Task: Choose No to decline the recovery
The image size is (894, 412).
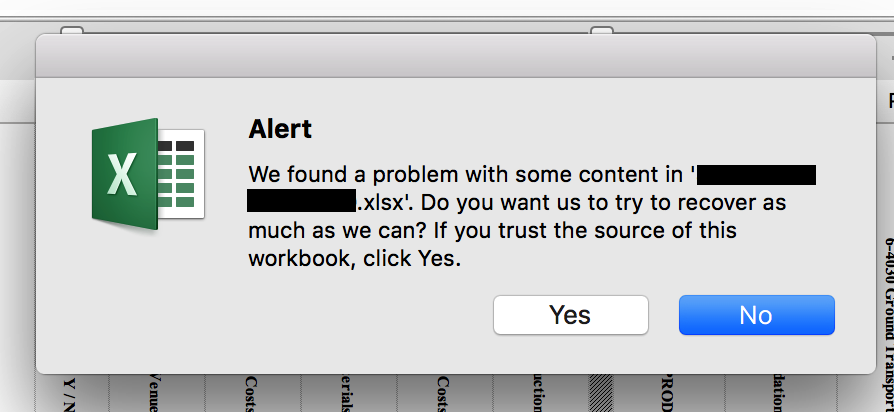Action: [757, 315]
